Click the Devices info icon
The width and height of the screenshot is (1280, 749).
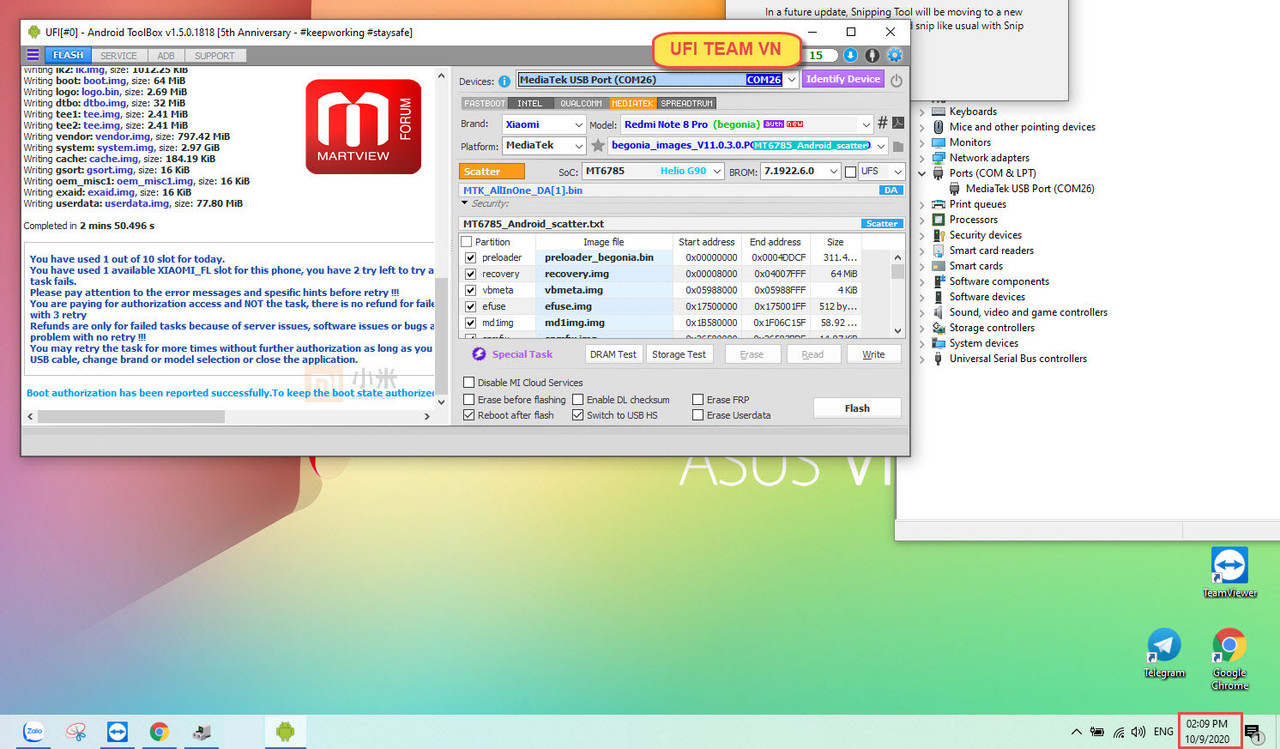[x=504, y=81]
